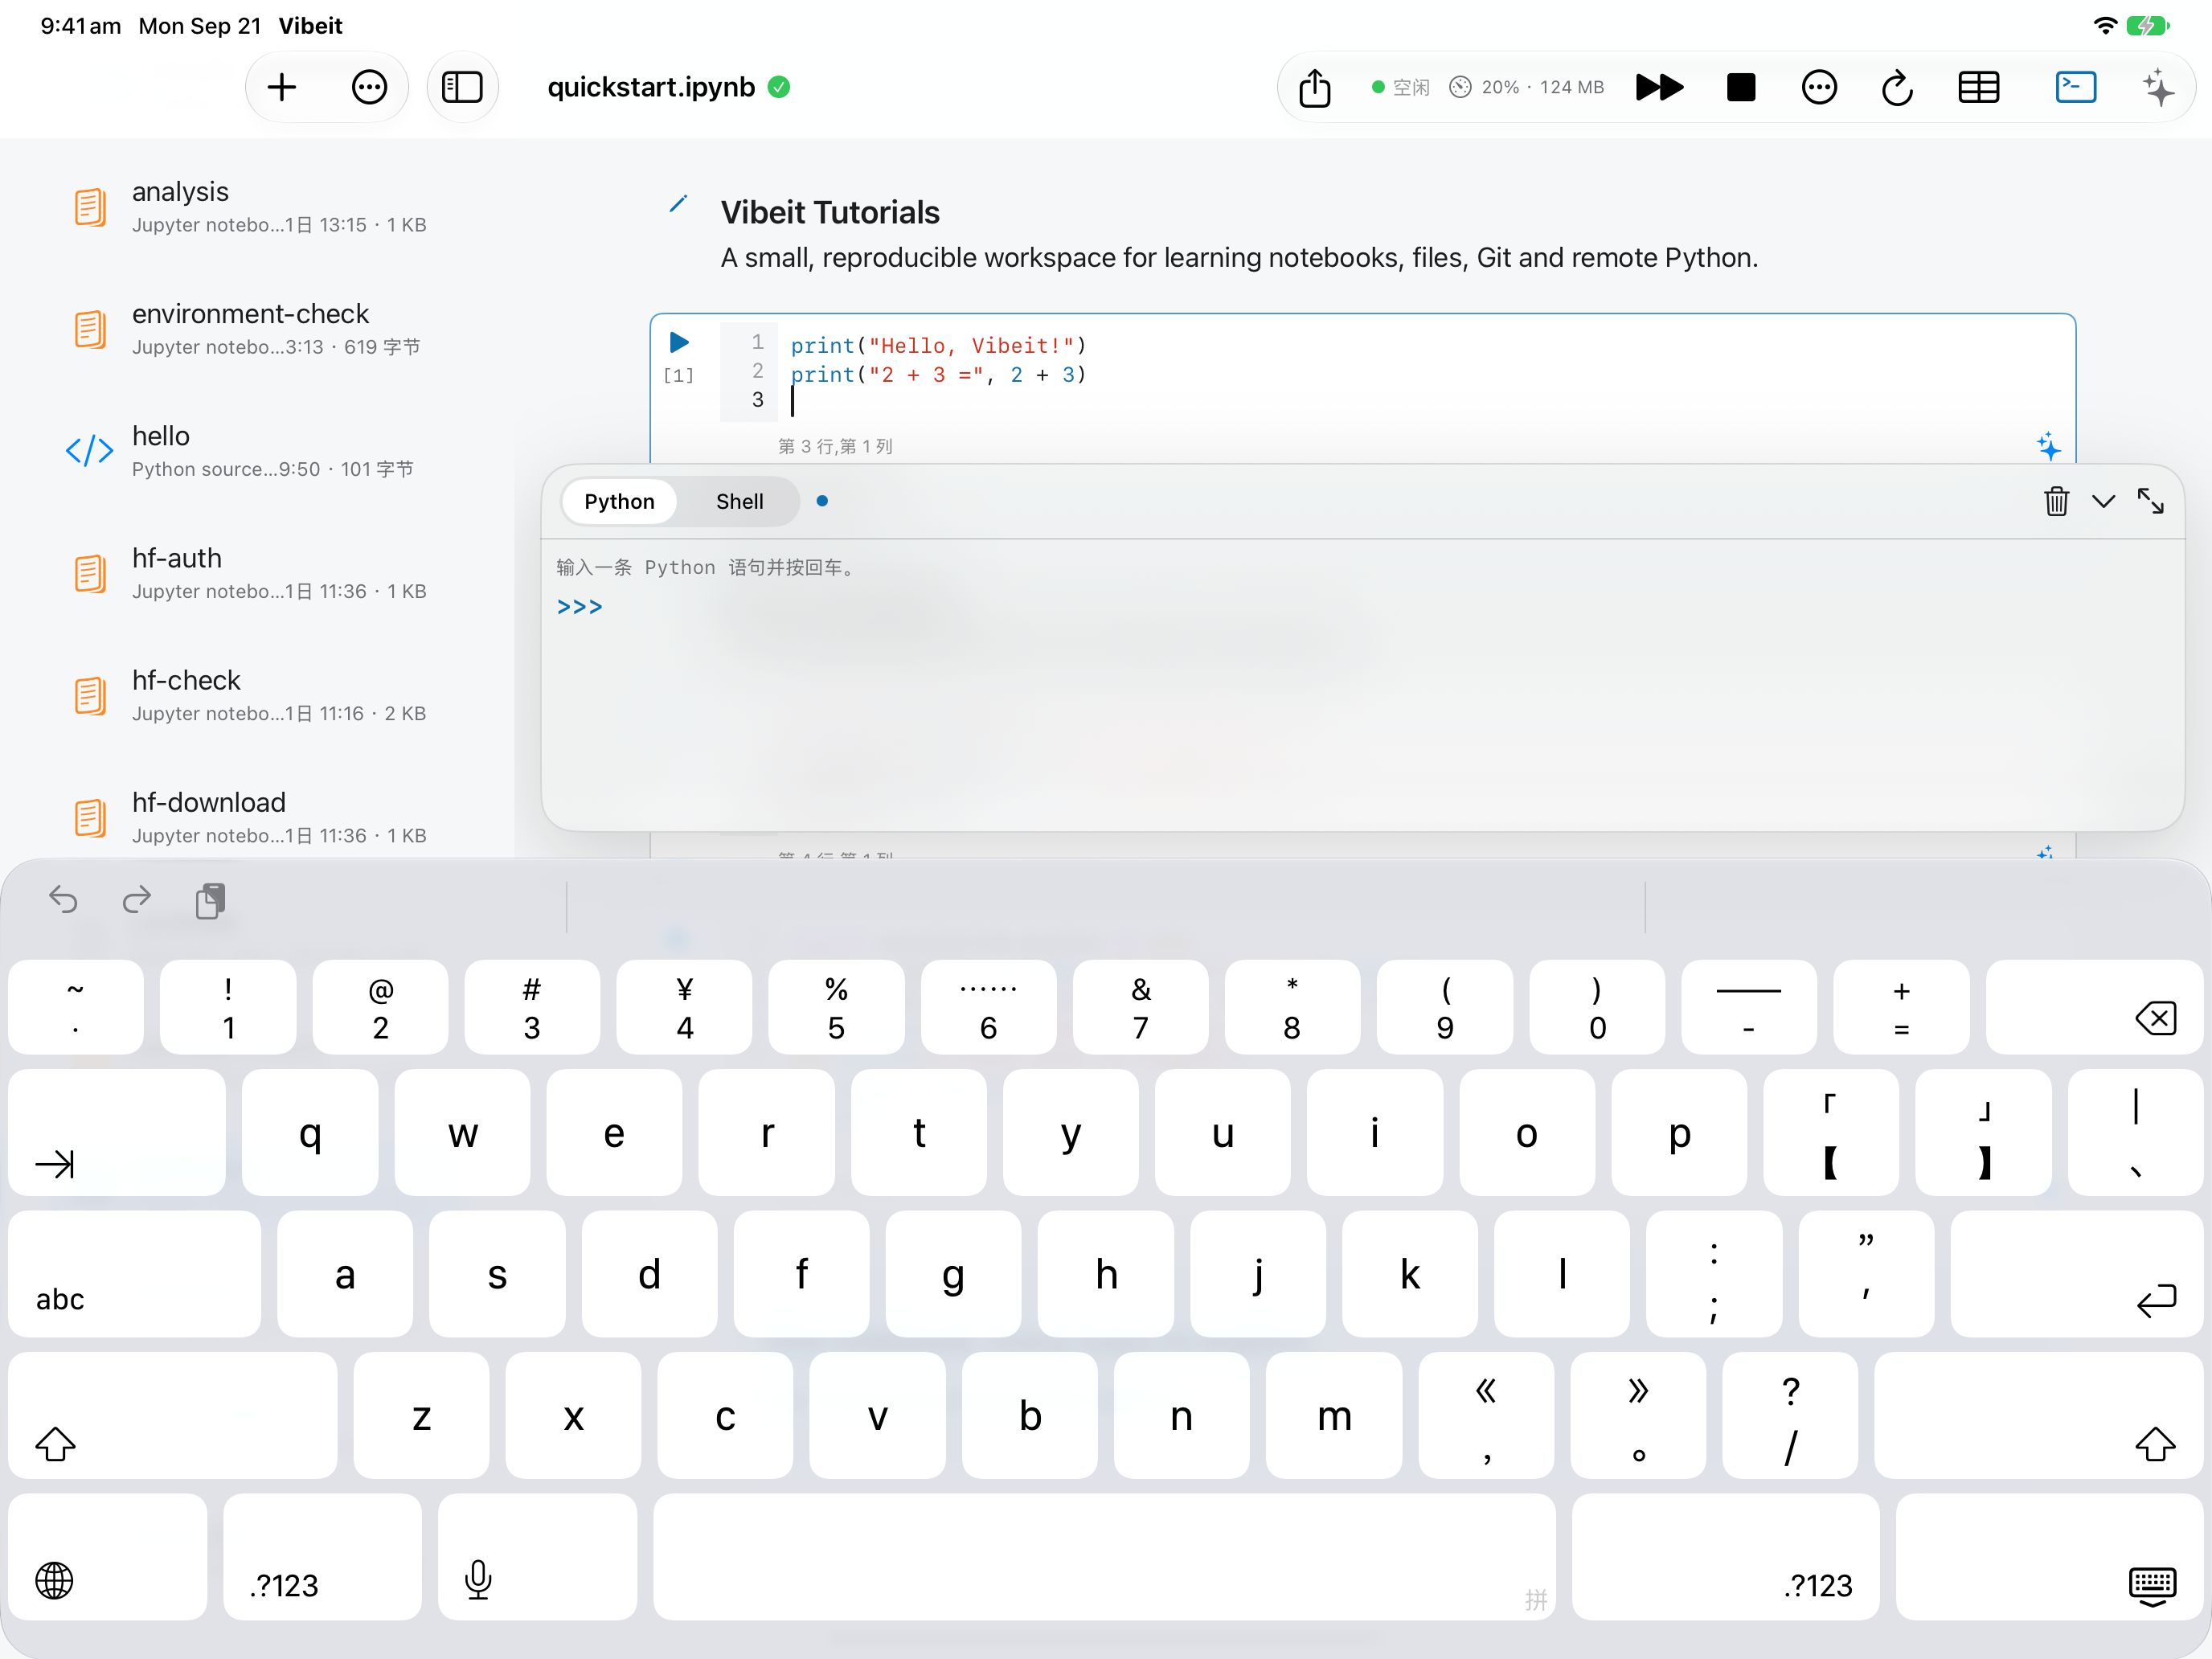Edit the Vibeit Tutorials markdown cell

click(678, 205)
